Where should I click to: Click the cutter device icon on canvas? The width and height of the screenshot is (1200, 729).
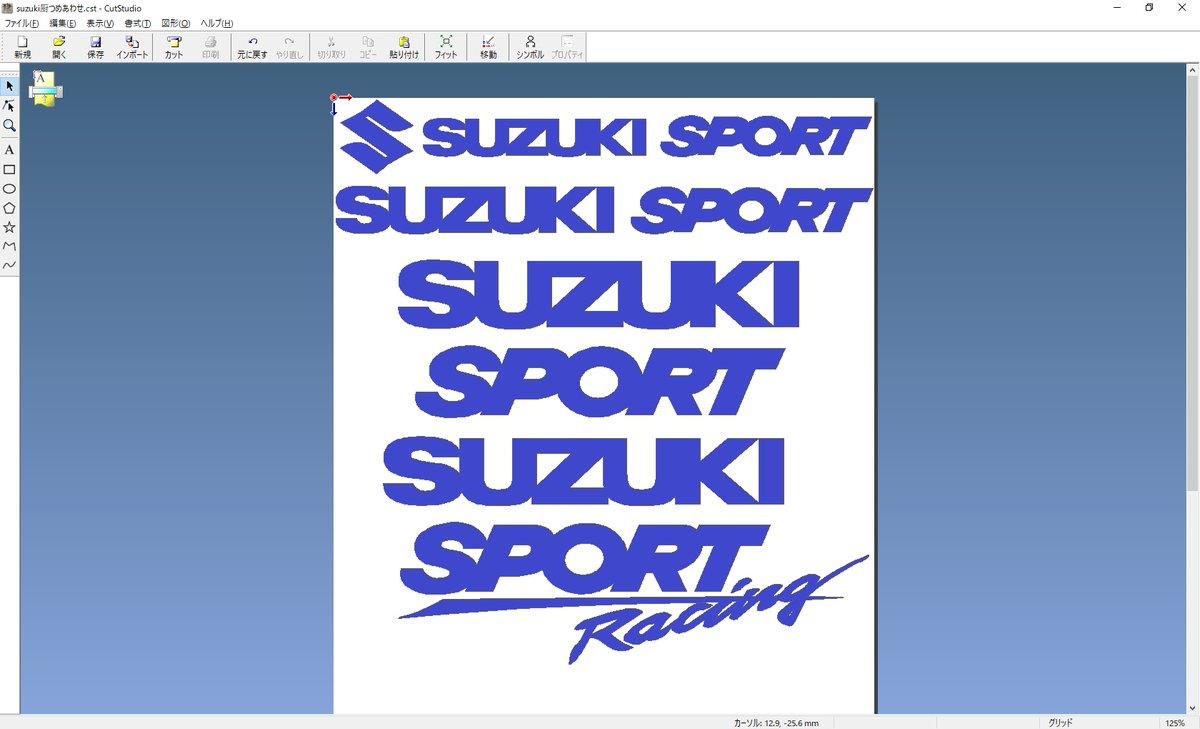tap(45, 88)
